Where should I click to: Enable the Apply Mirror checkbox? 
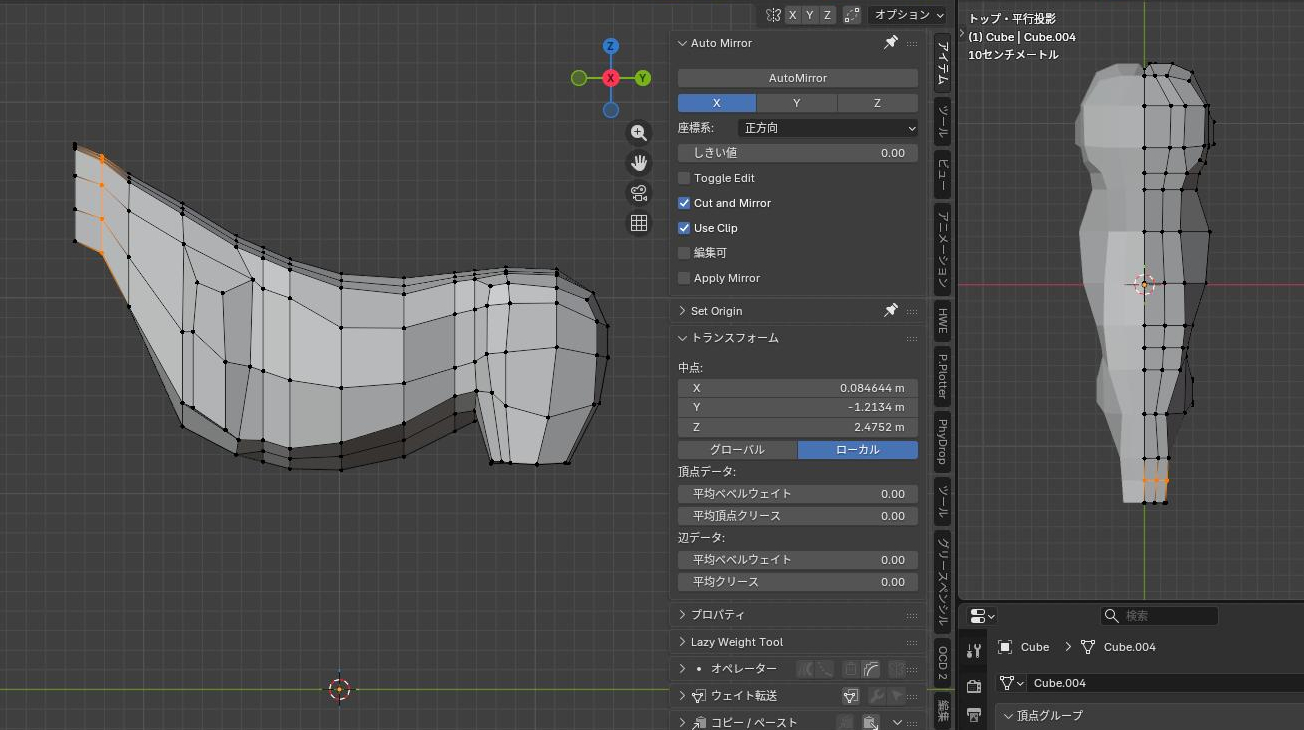684,278
